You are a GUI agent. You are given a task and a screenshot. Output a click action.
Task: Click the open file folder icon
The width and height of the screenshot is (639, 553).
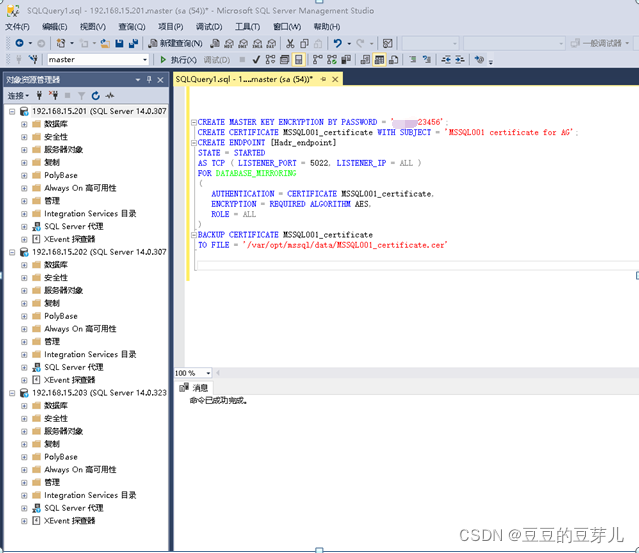tap(105, 43)
